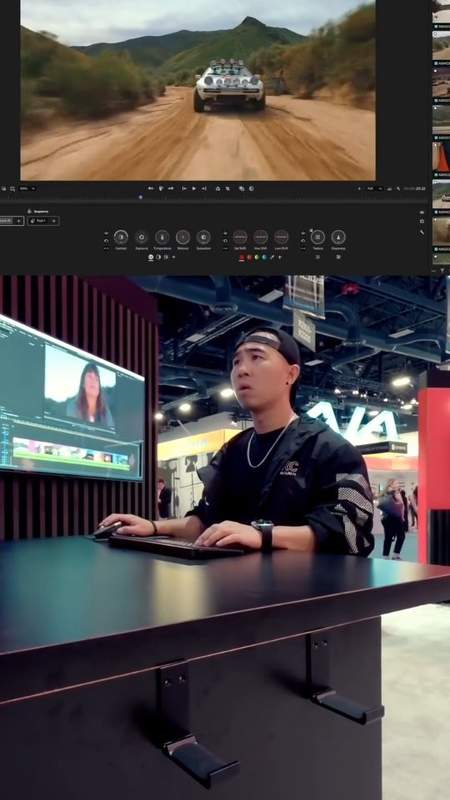Viewport: 450px width, 800px height.
Task: Click the second icon at bottom-left of preview
Action: [x=12, y=188]
